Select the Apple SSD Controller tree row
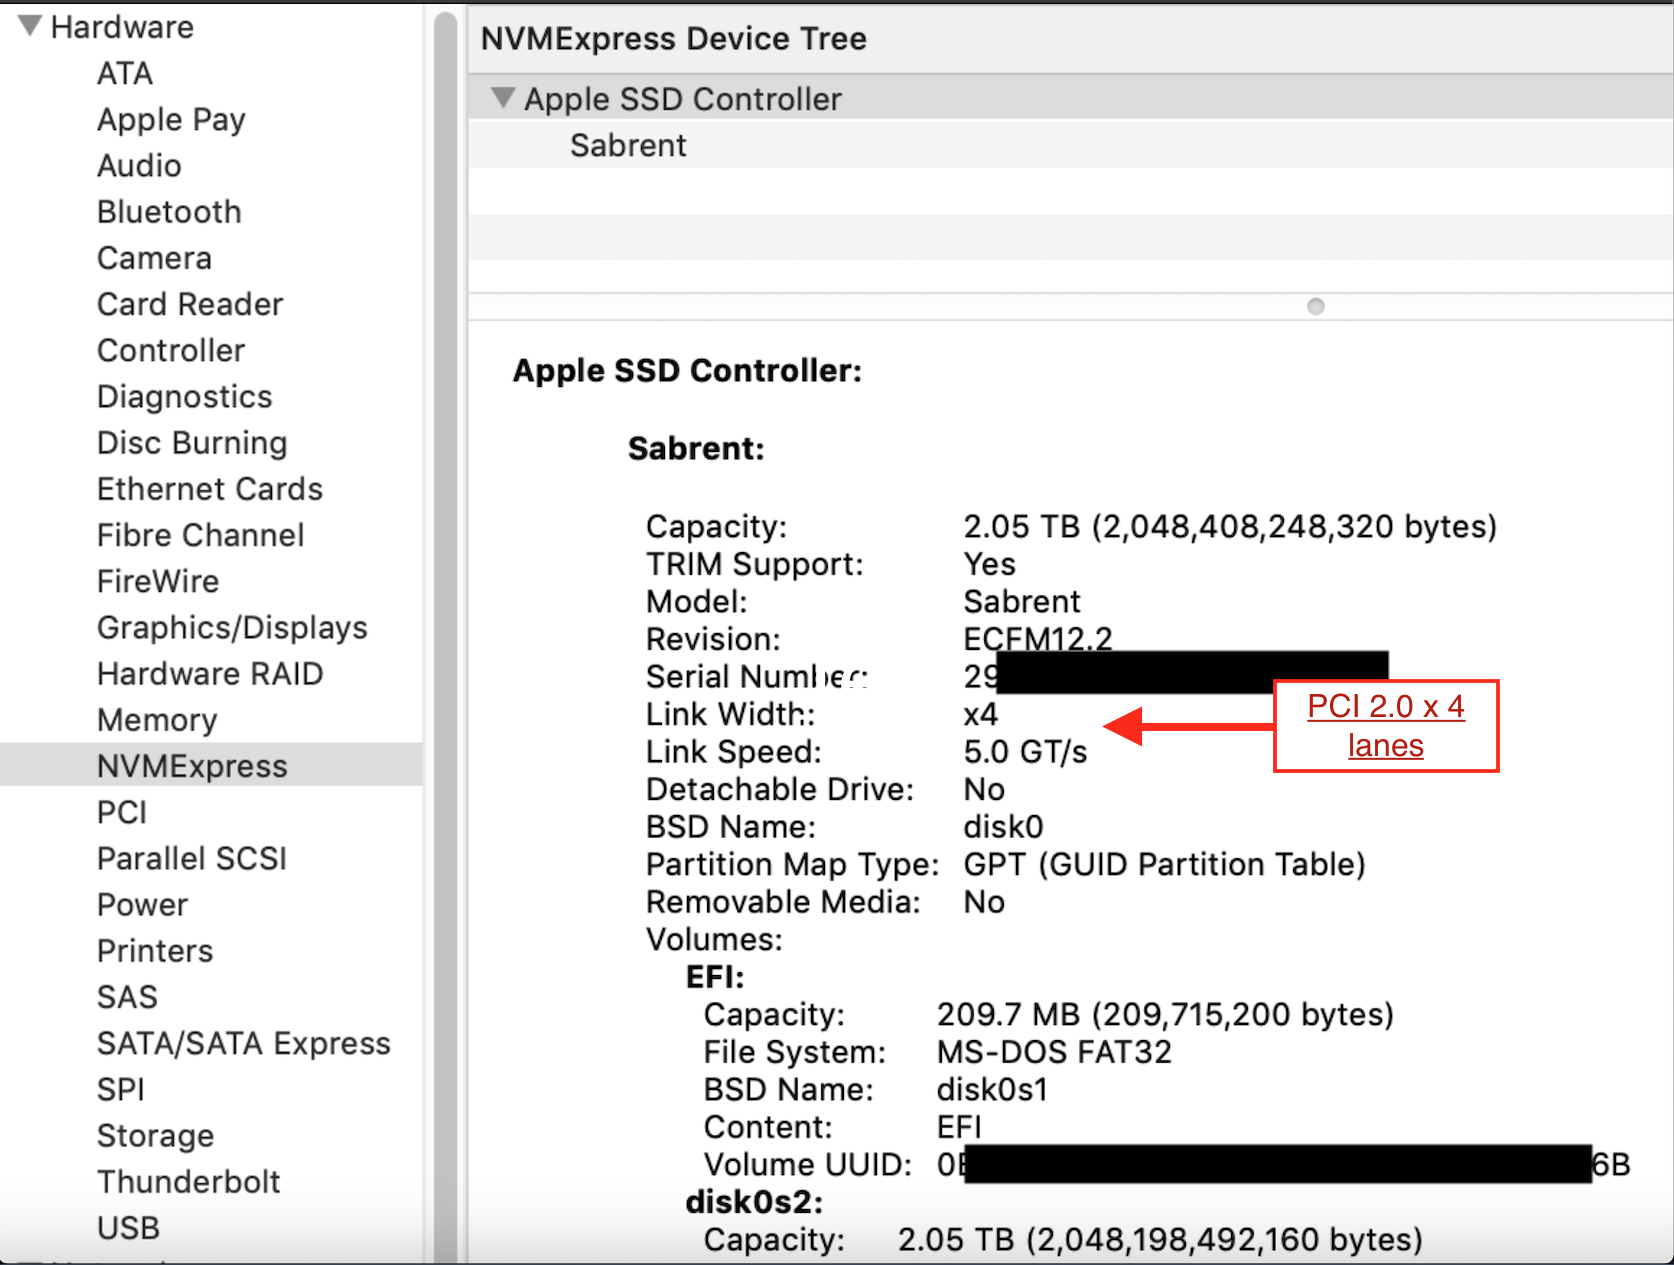The image size is (1674, 1265). point(1071,98)
